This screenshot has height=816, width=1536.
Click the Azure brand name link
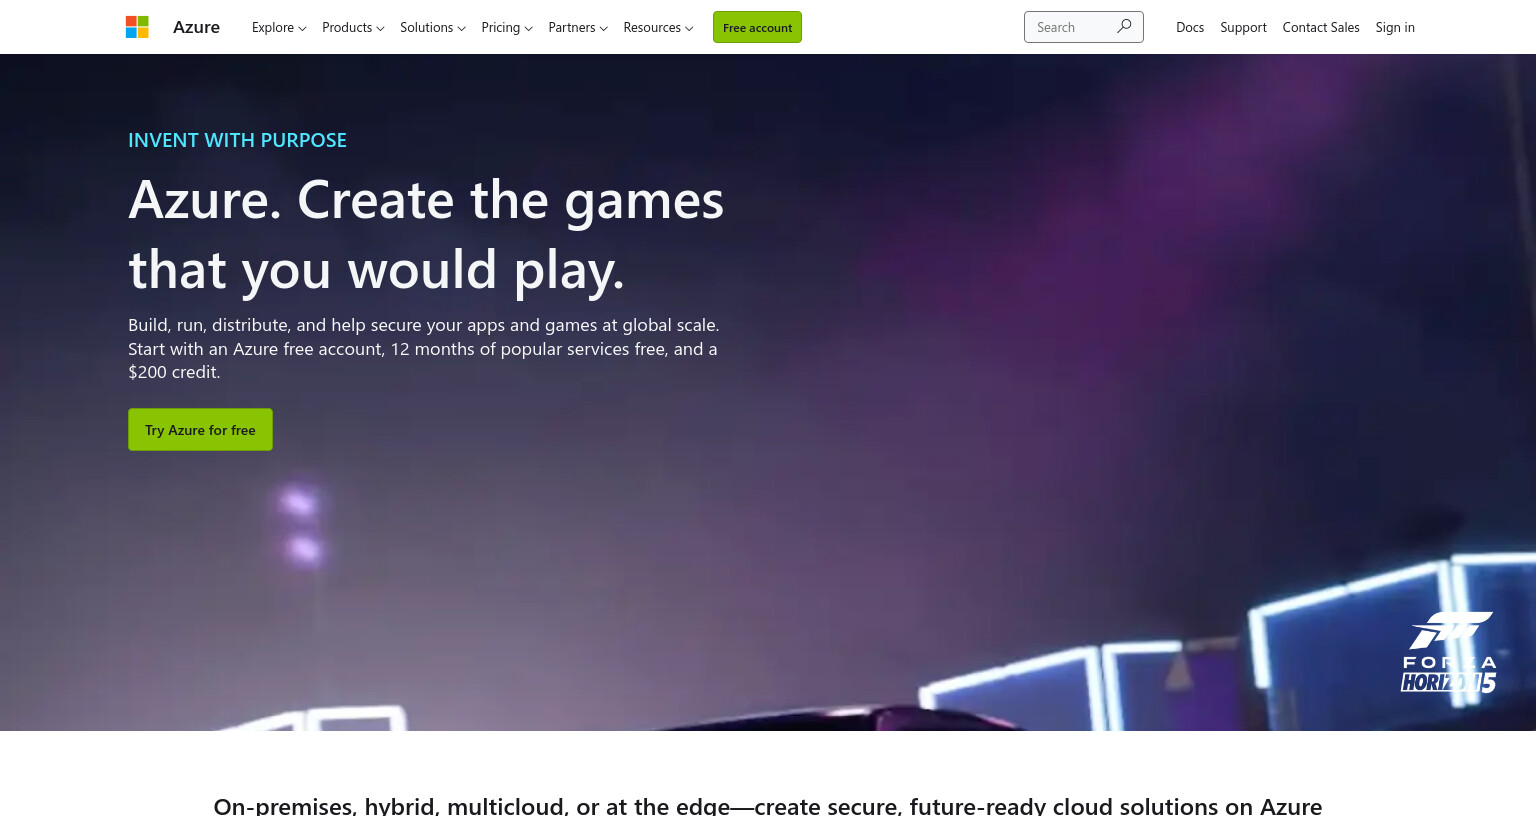tap(196, 27)
